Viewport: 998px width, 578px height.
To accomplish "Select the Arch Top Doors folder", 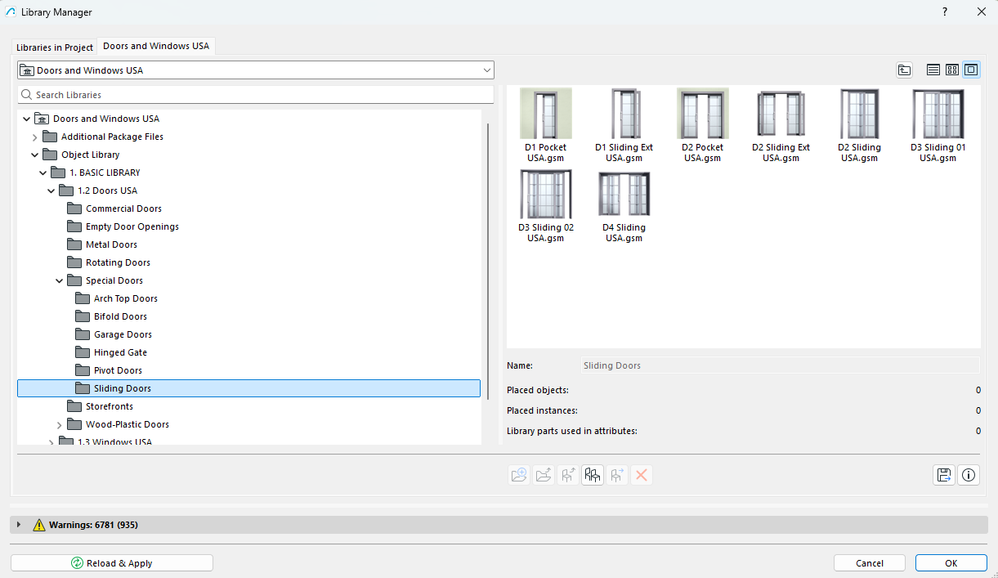I will coord(125,299).
